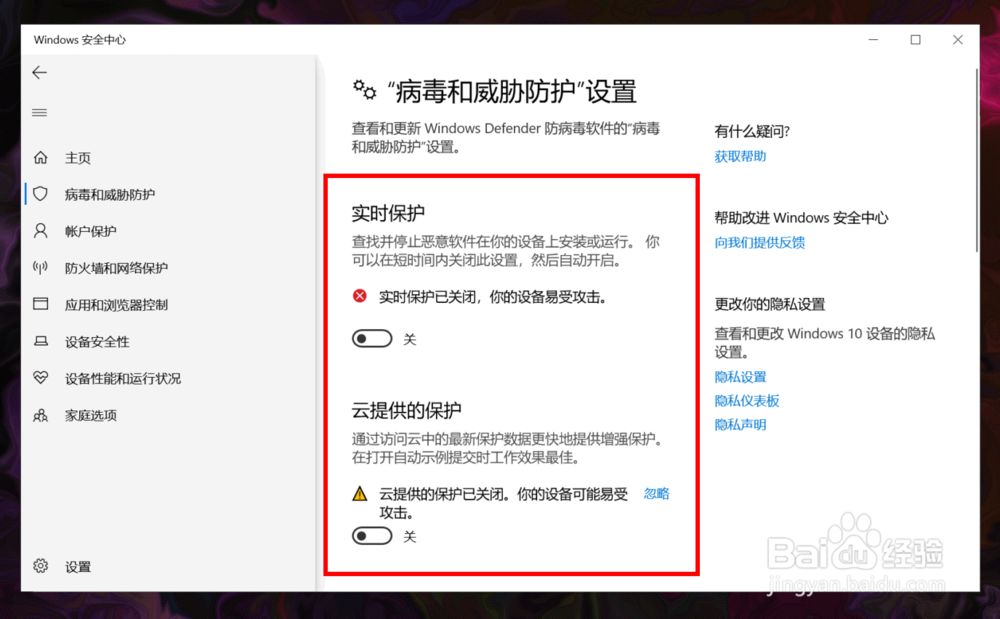Viewport: 1000px width, 619px height.
Task: Click the 向我们提供反馈 link
Action: 760,242
